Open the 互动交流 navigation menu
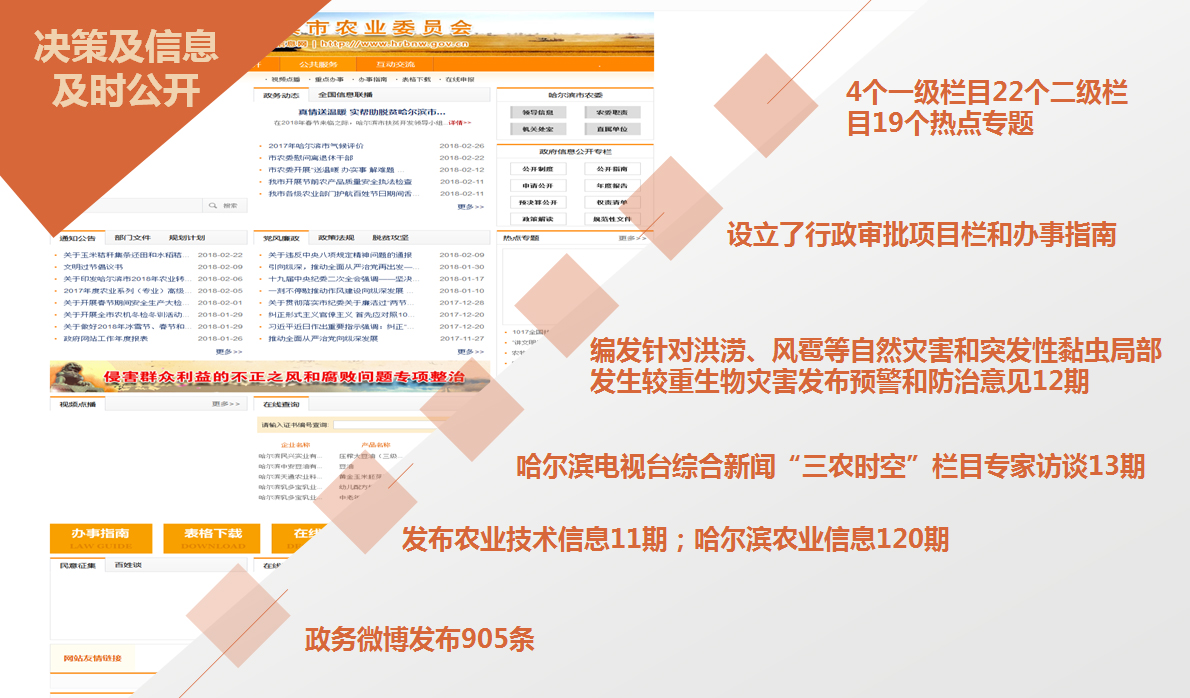 pos(395,64)
